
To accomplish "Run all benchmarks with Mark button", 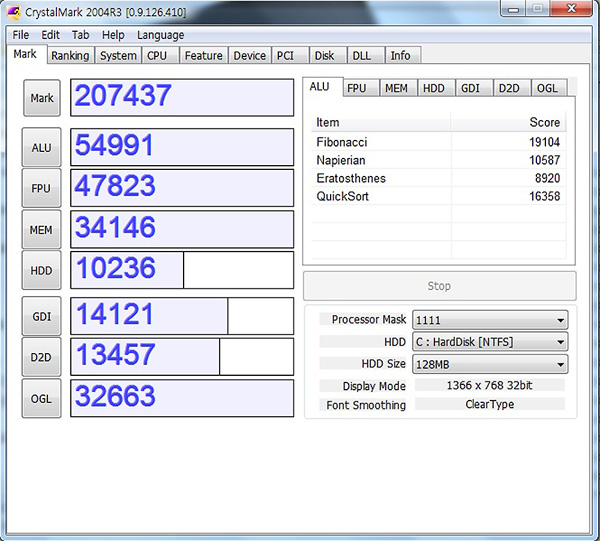I will (42, 98).
